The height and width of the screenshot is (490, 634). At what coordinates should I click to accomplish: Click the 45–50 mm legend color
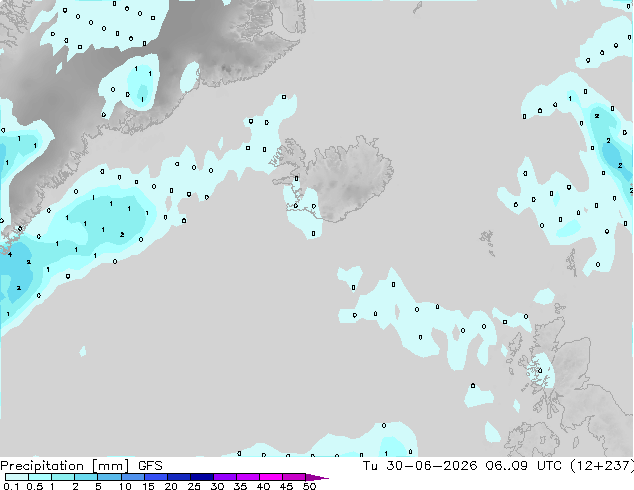[293, 477]
